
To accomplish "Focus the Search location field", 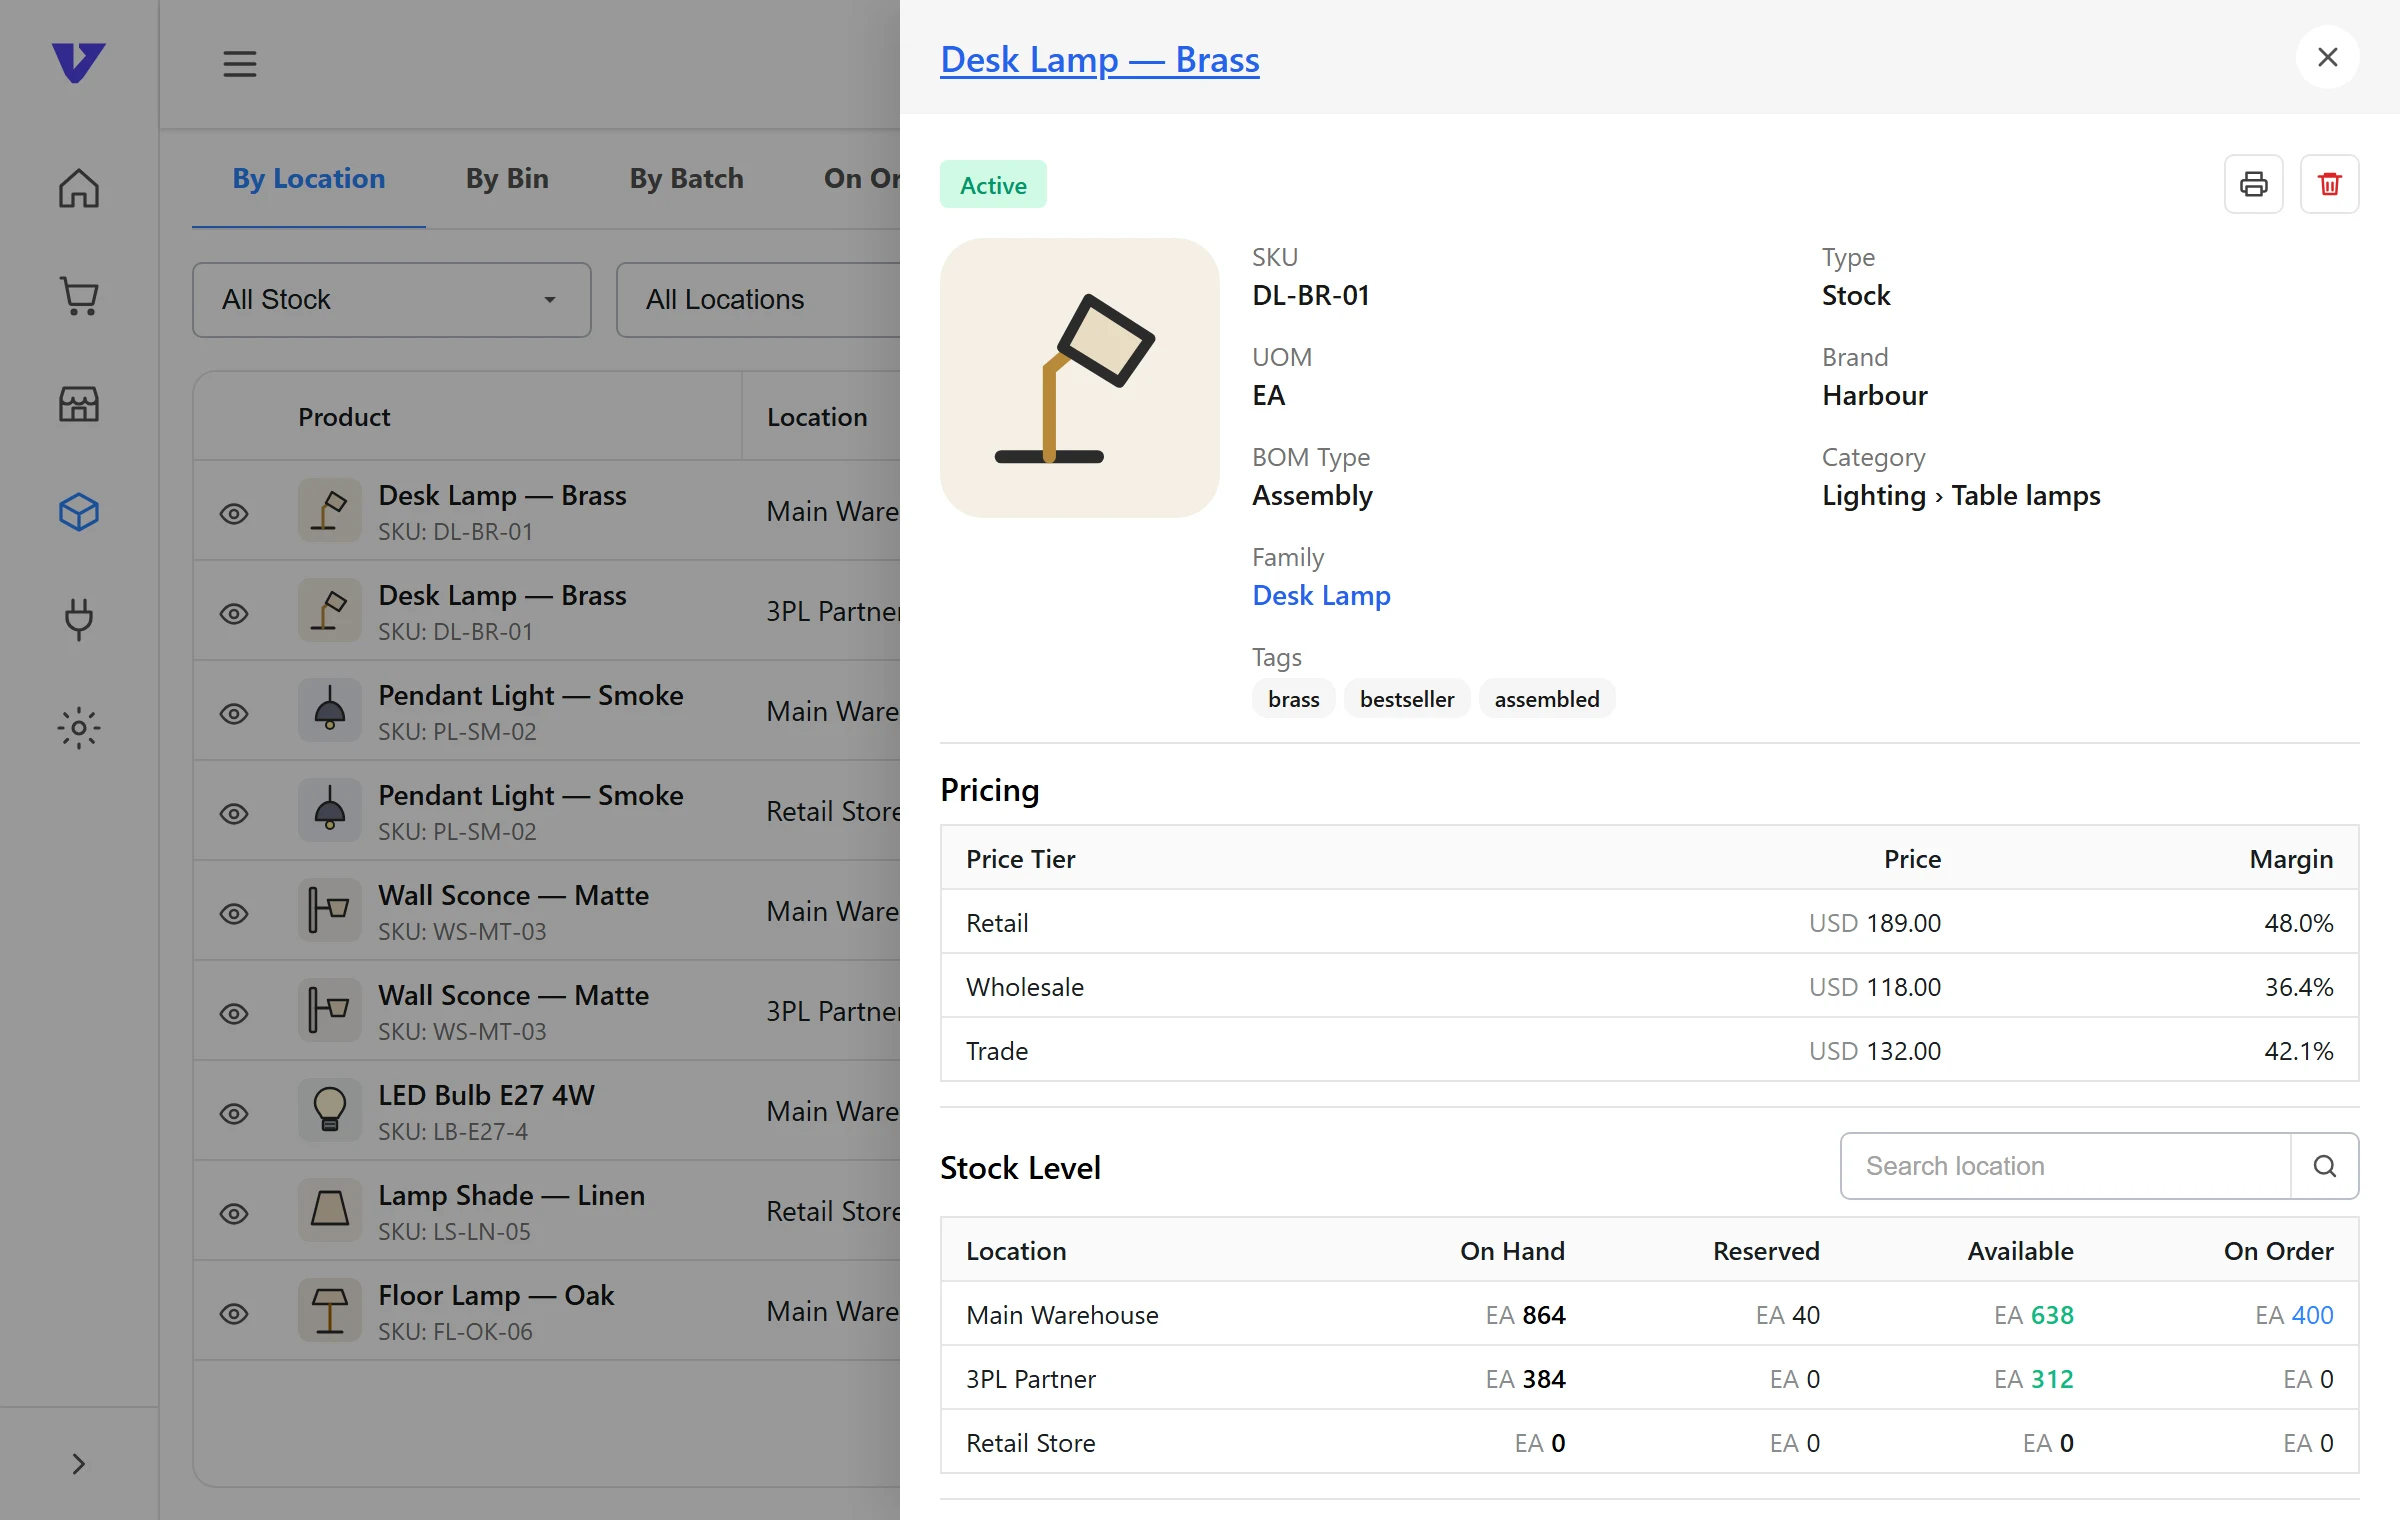I will pos(2066,1166).
